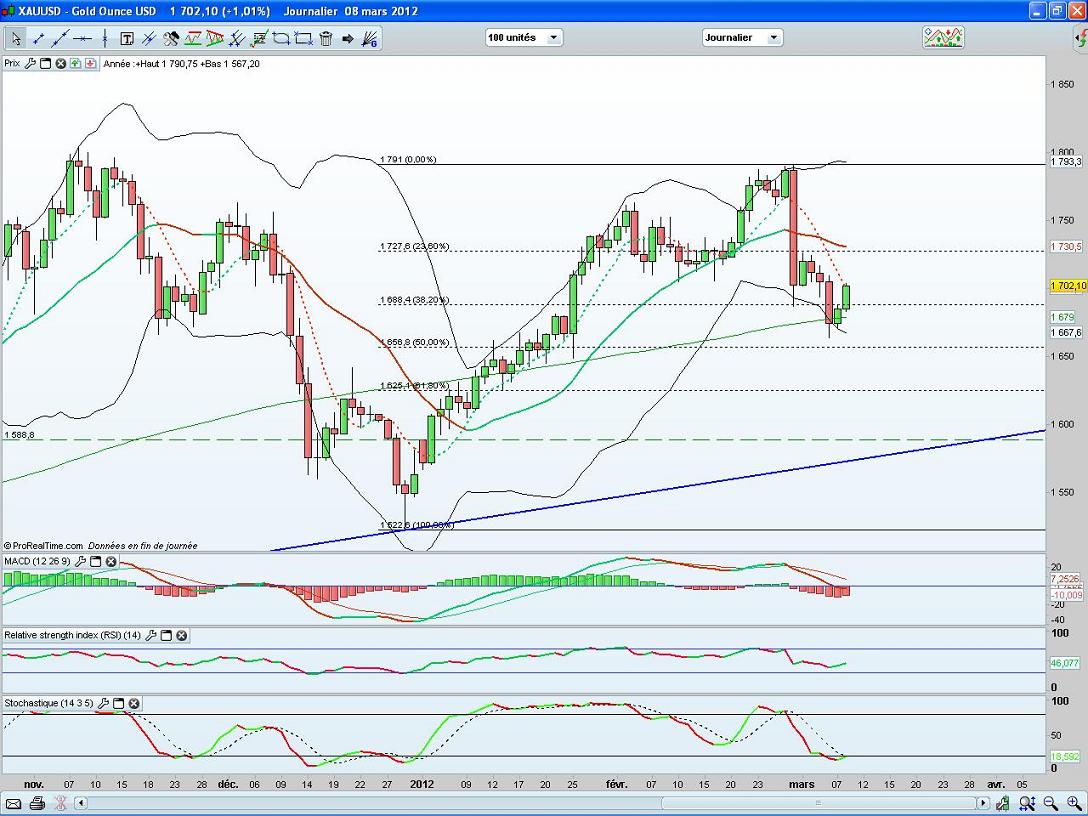
Task: Click the MACD (12 26 9) label
Action: click(37, 561)
